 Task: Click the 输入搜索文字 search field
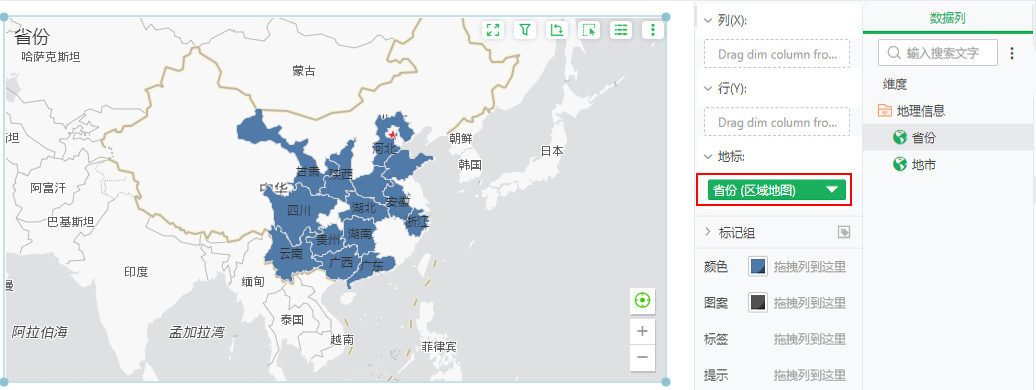pos(938,53)
